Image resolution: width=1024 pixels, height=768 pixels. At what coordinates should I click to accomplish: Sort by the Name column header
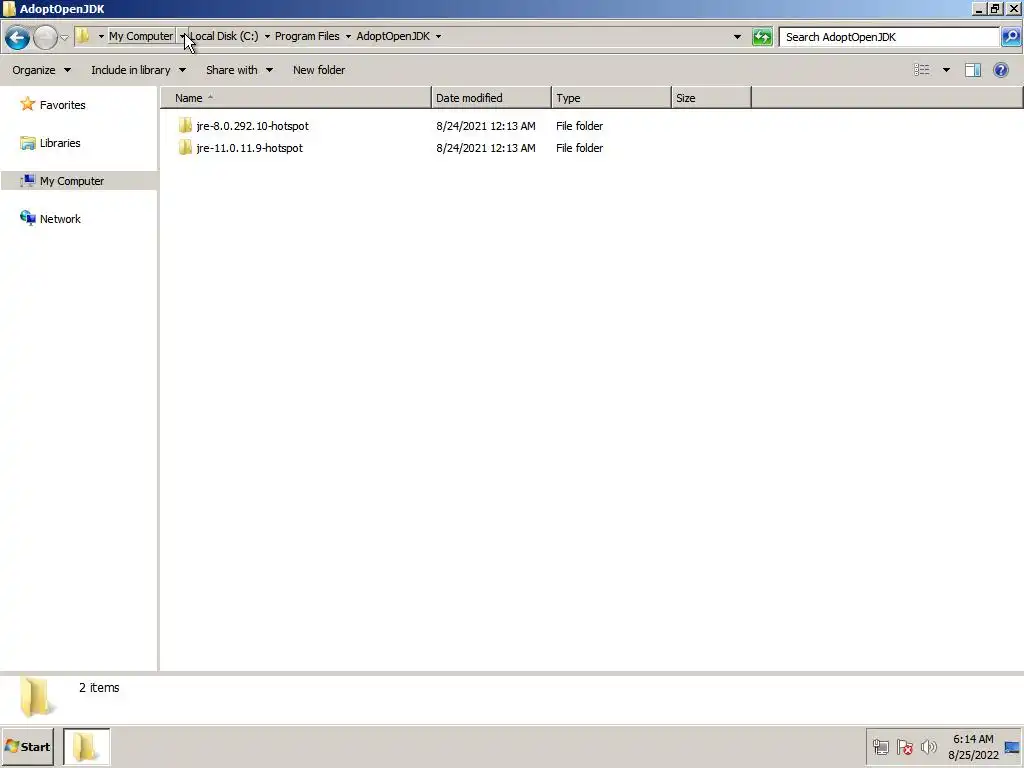pyautogui.click(x=296, y=98)
